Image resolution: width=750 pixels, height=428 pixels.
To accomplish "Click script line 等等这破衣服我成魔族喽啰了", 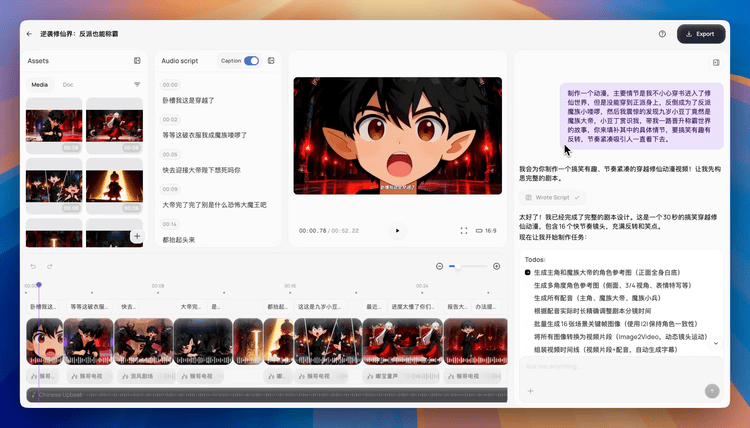I will [x=205, y=135].
